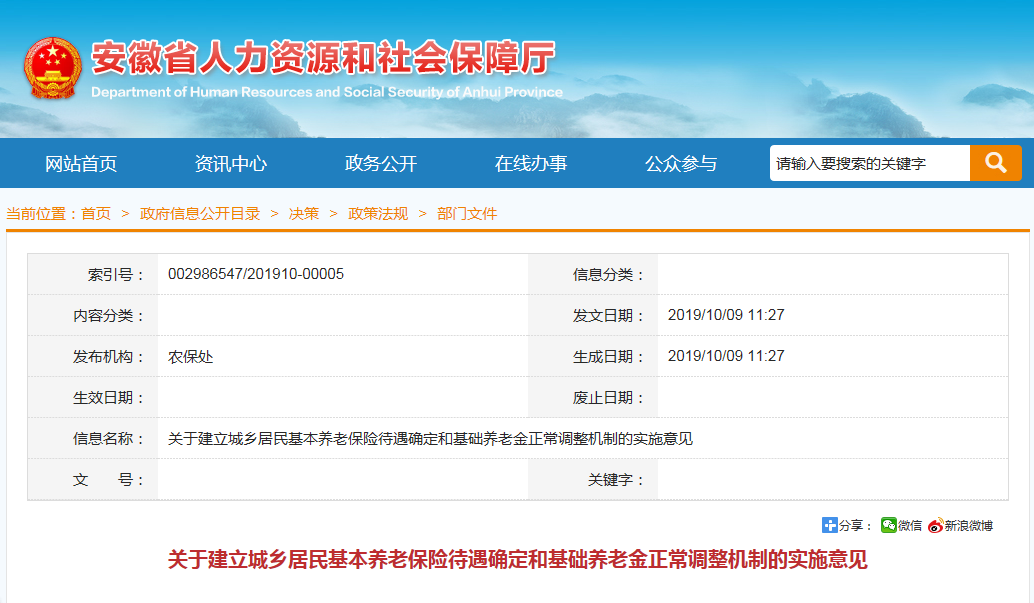Click the 决策 breadcrumb link
The image size is (1034, 603).
coord(304,213)
